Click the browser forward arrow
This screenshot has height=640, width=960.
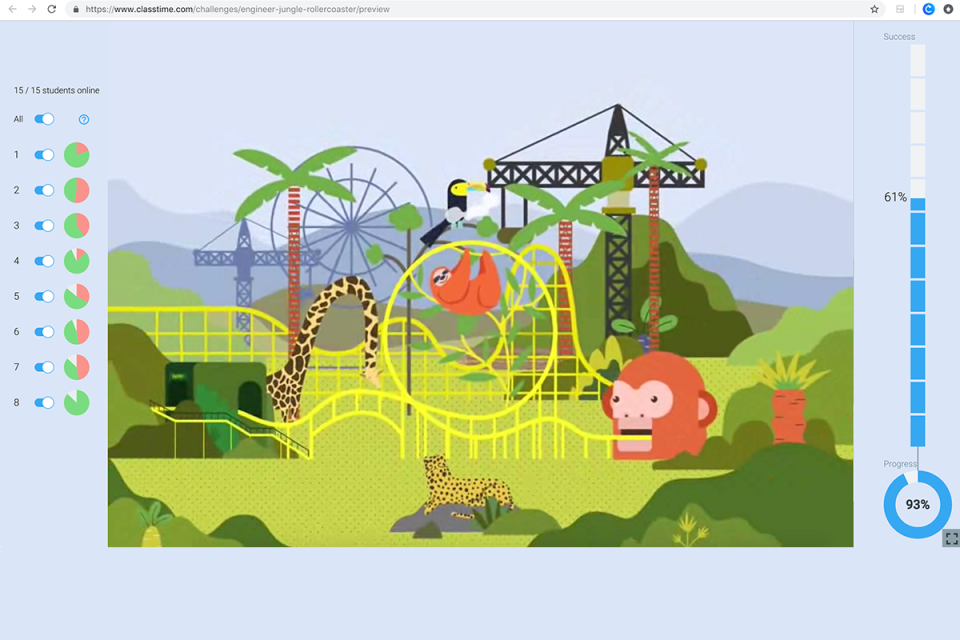coord(32,9)
